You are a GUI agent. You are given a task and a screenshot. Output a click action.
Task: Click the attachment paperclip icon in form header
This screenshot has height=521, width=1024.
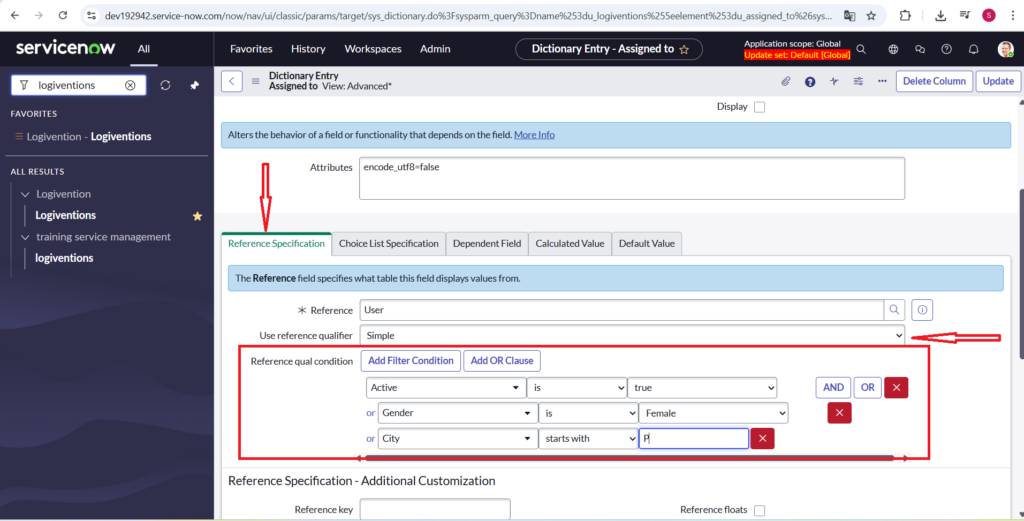tap(786, 81)
